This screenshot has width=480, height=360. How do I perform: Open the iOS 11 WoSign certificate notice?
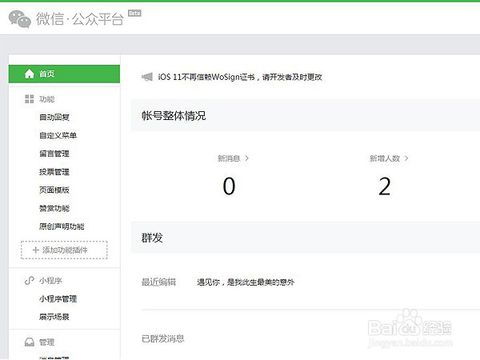click(240, 77)
